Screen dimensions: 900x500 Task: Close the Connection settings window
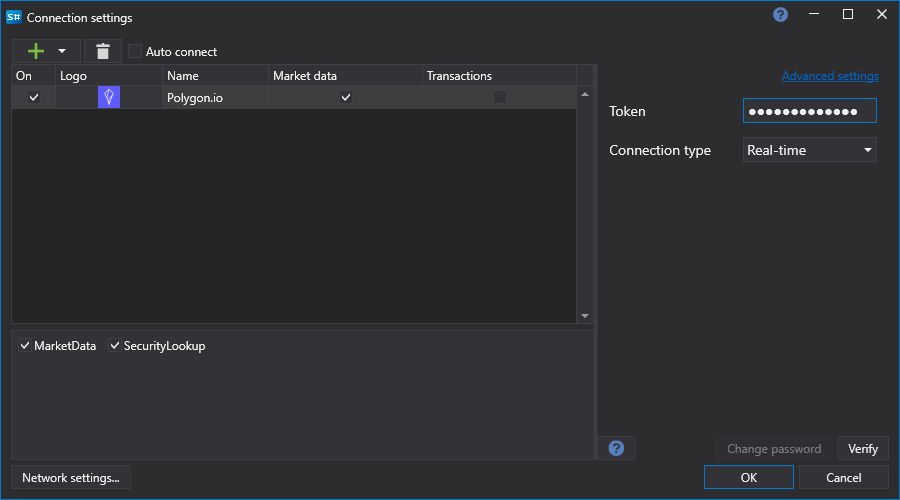tap(882, 14)
